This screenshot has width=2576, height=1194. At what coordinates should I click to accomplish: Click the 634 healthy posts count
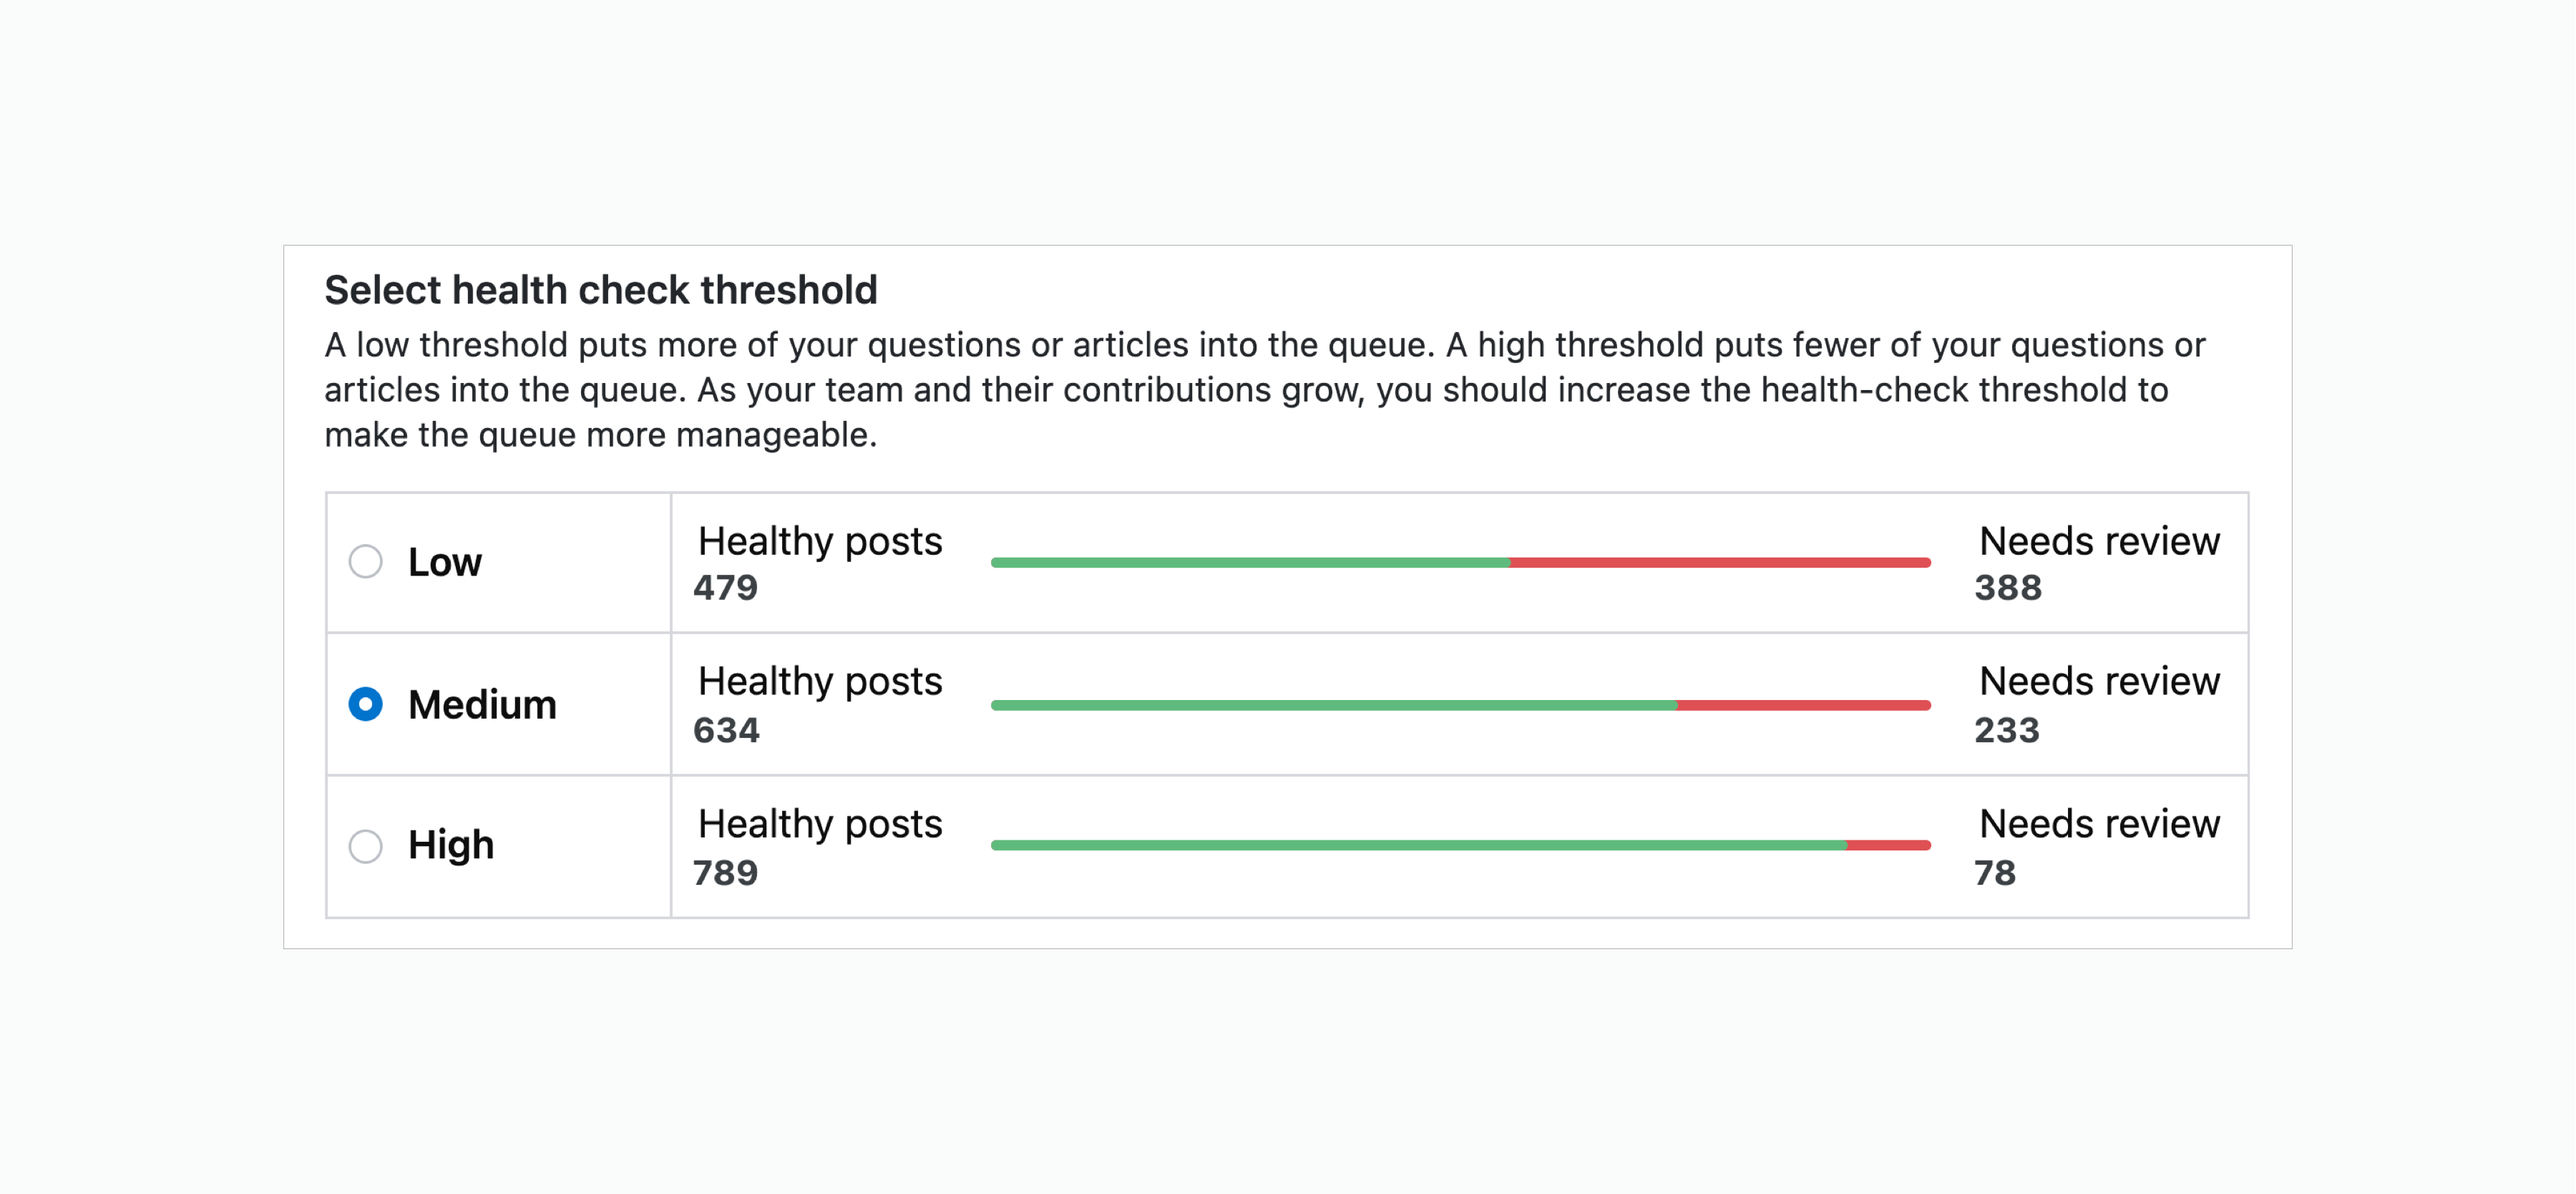point(727,731)
